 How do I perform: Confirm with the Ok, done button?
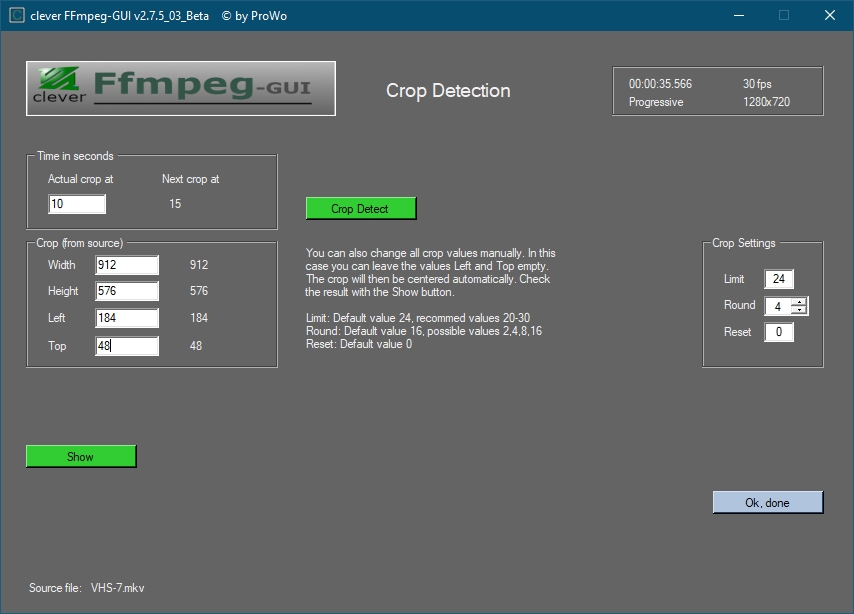(768, 502)
